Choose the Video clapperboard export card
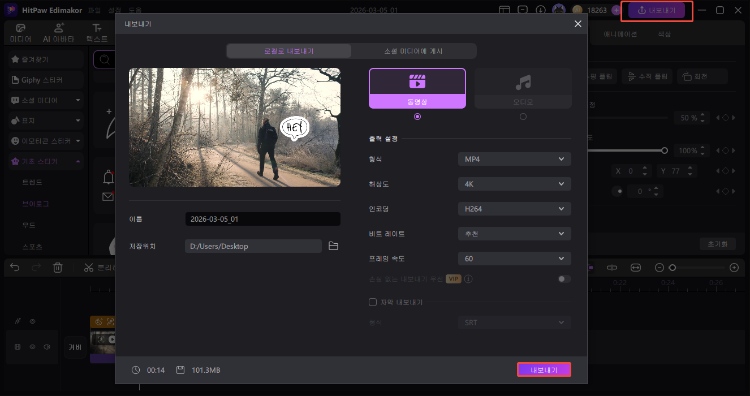The width and height of the screenshot is (750, 396). click(x=417, y=88)
